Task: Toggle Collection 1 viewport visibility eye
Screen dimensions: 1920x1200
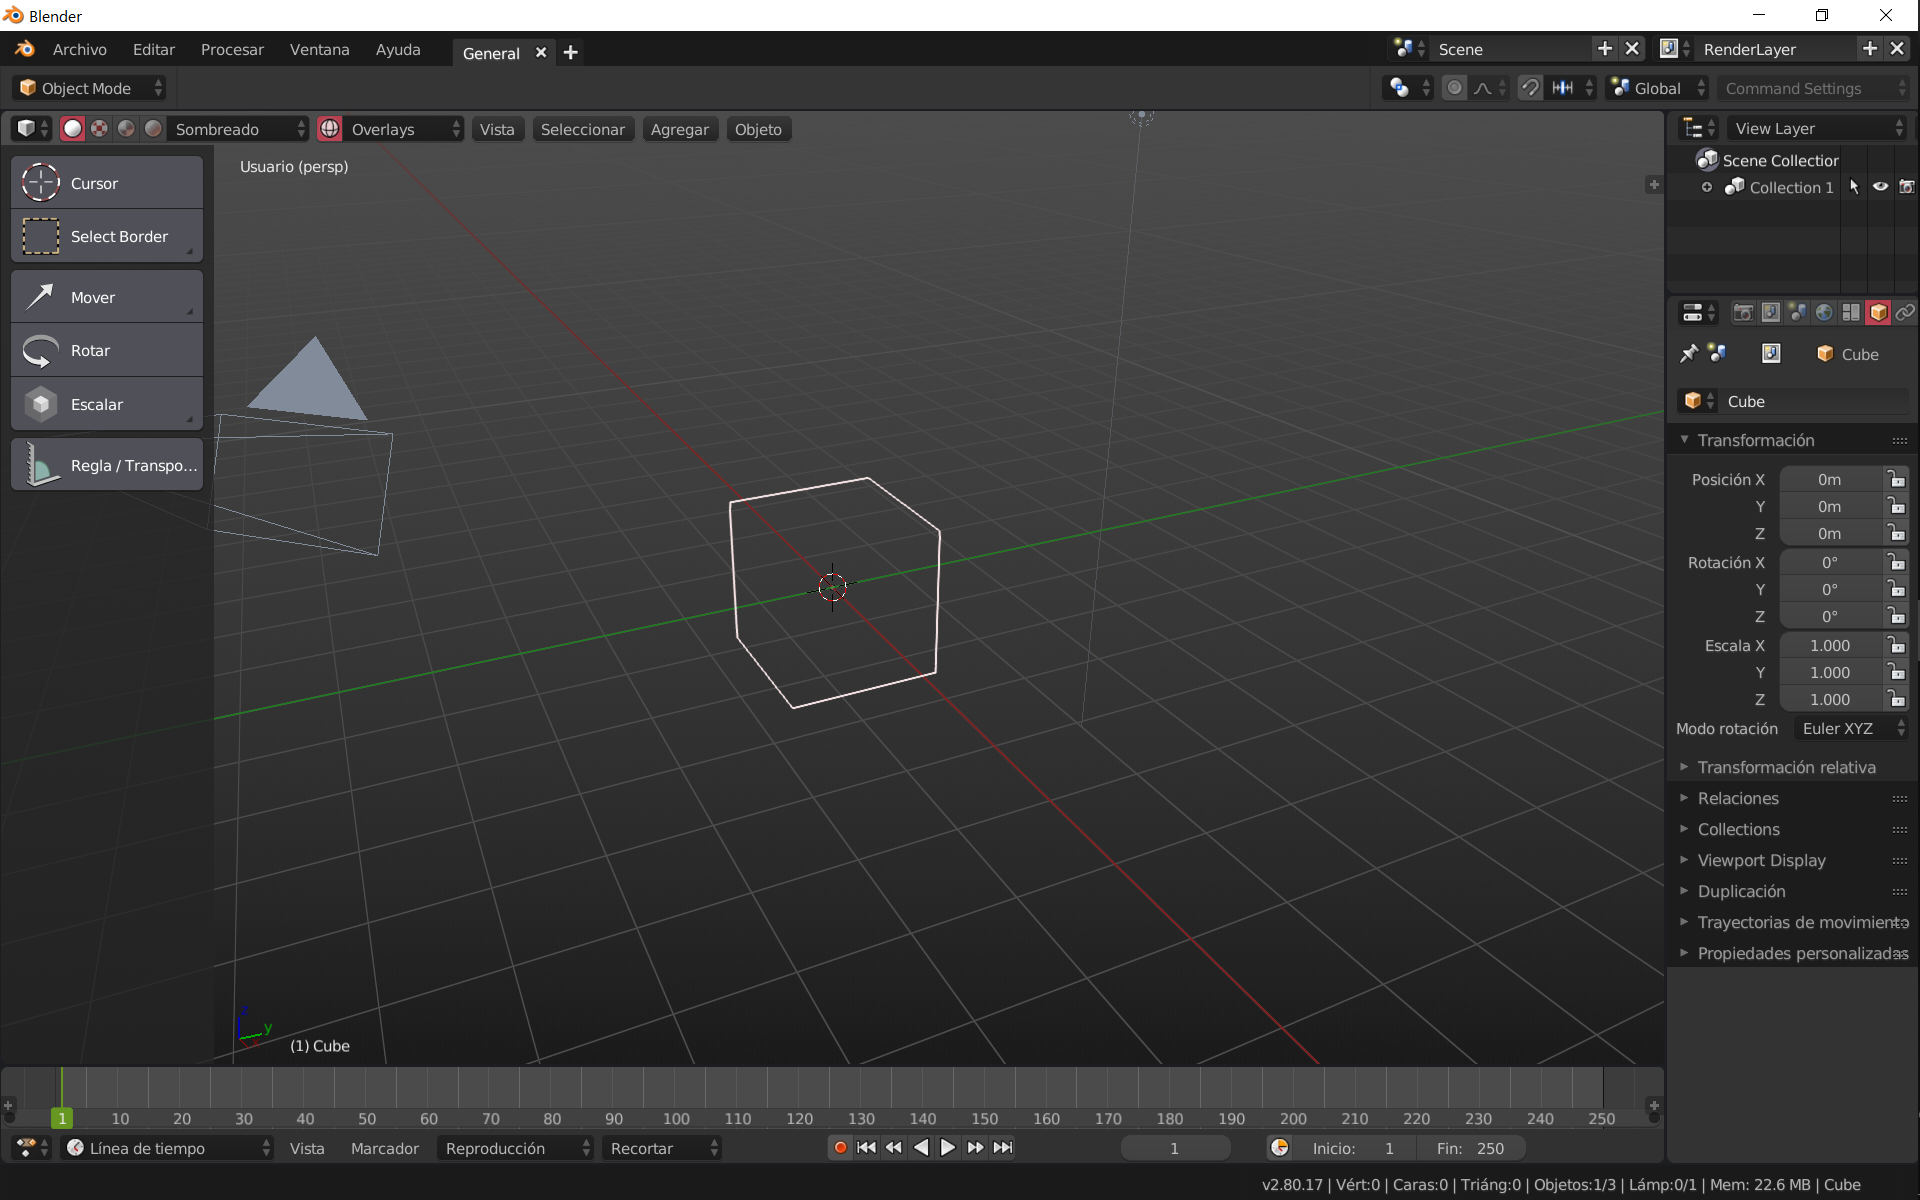Action: (x=1880, y=187)
